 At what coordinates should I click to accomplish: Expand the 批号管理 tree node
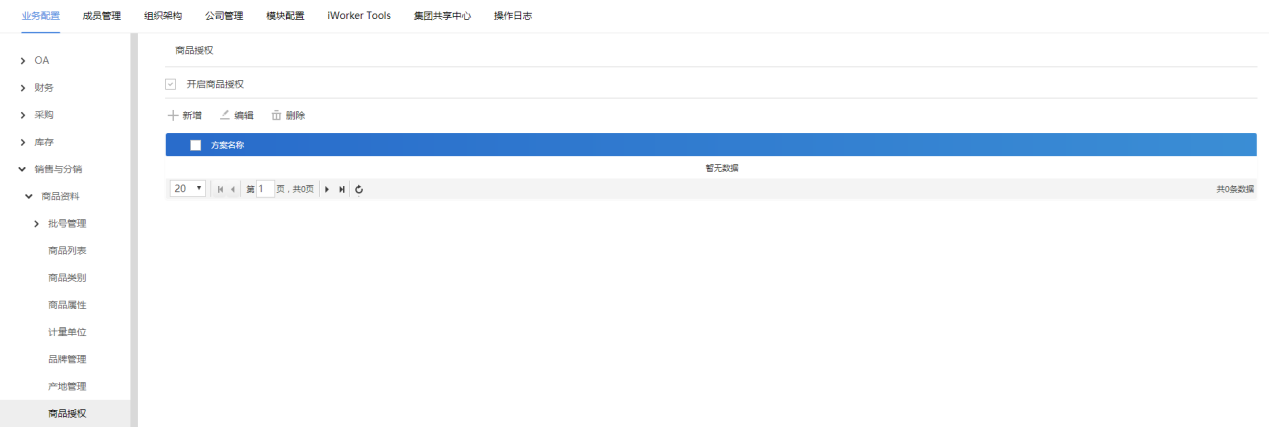coord(36,223)
